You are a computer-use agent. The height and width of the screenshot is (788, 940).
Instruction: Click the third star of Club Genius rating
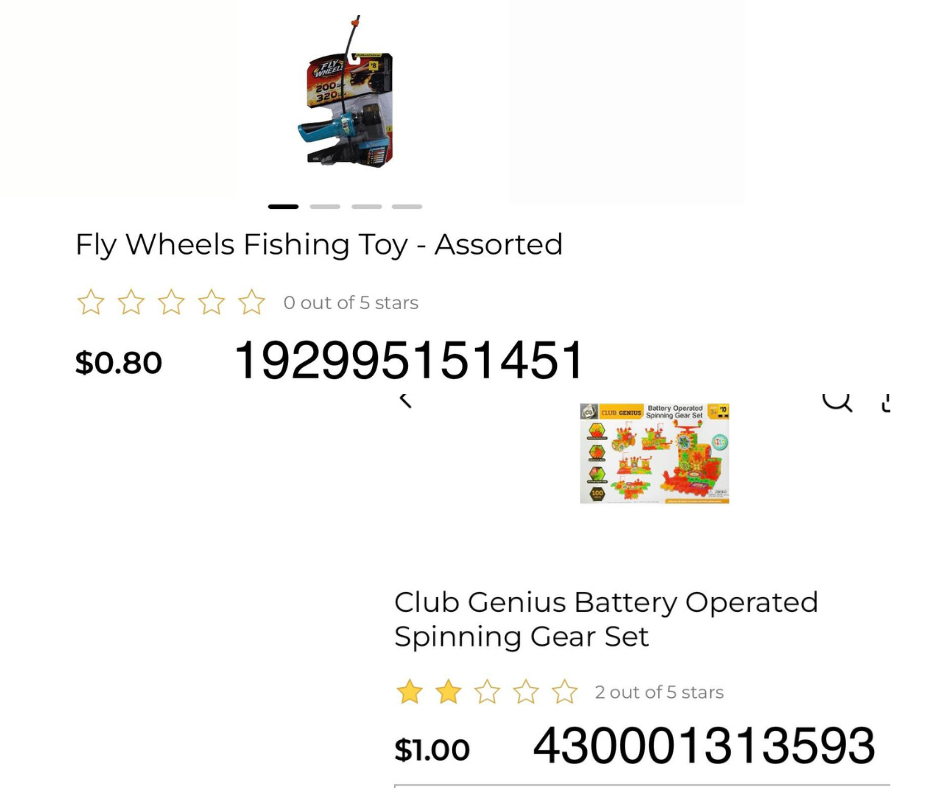click(487, 691)
